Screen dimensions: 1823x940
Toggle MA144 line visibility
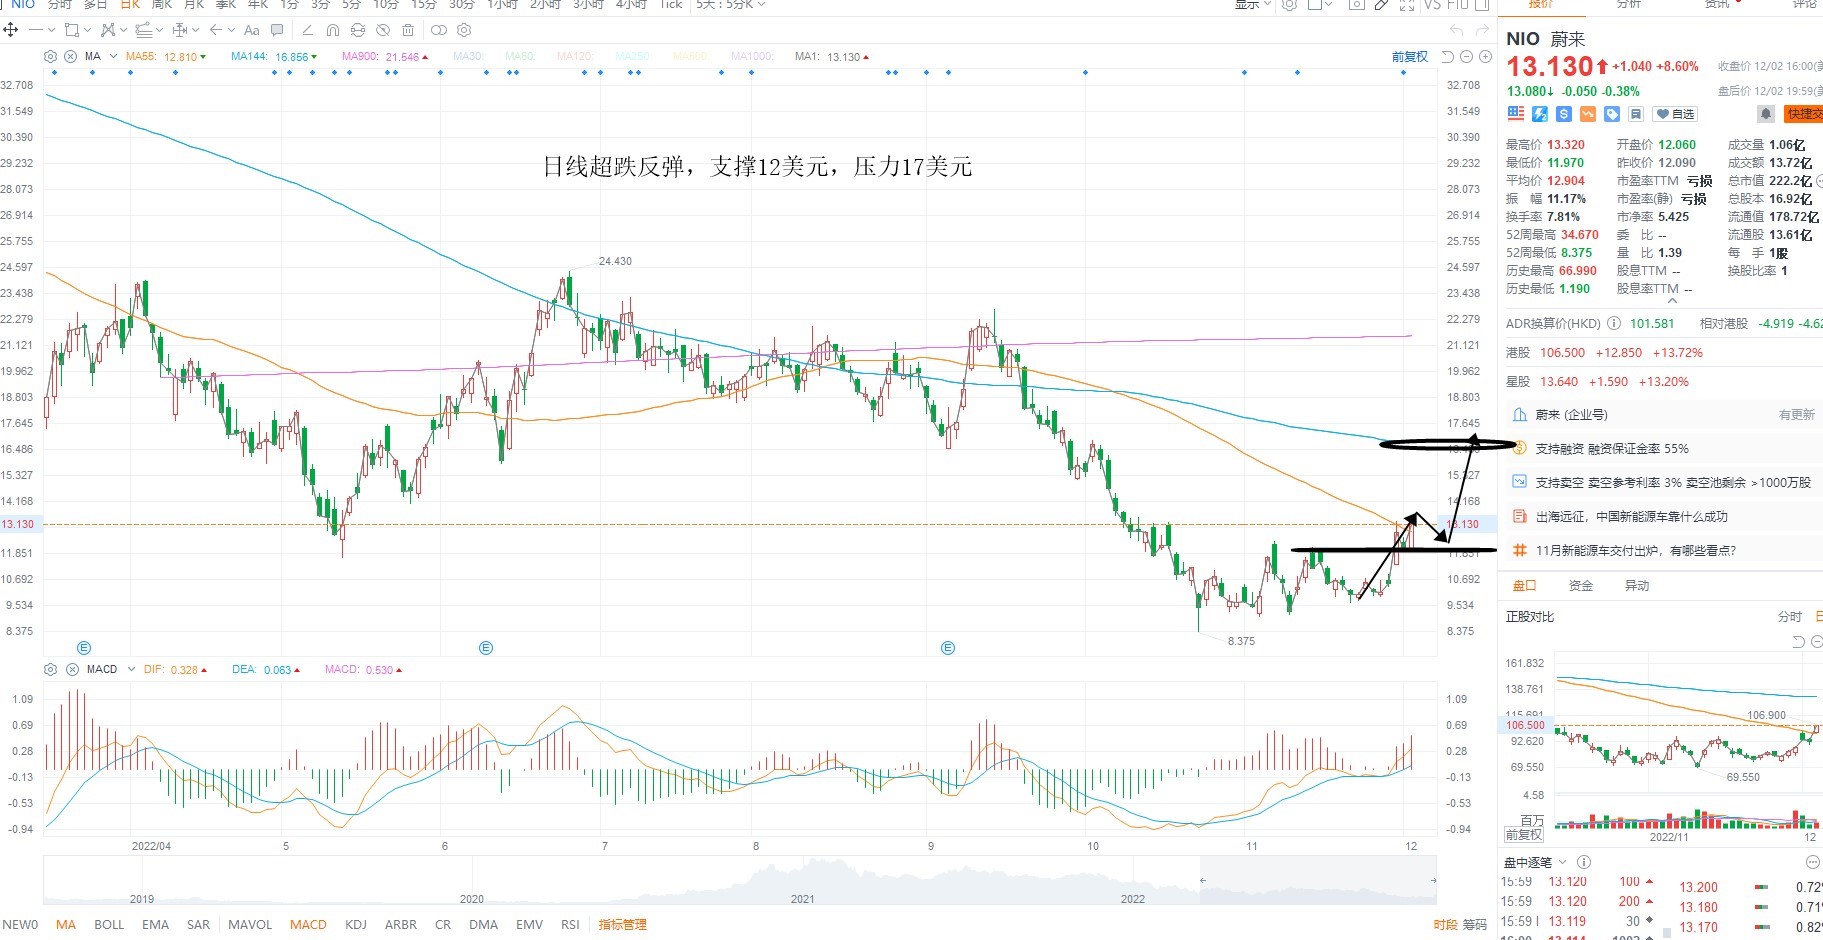pyautogui.click(x=274, y=57)
